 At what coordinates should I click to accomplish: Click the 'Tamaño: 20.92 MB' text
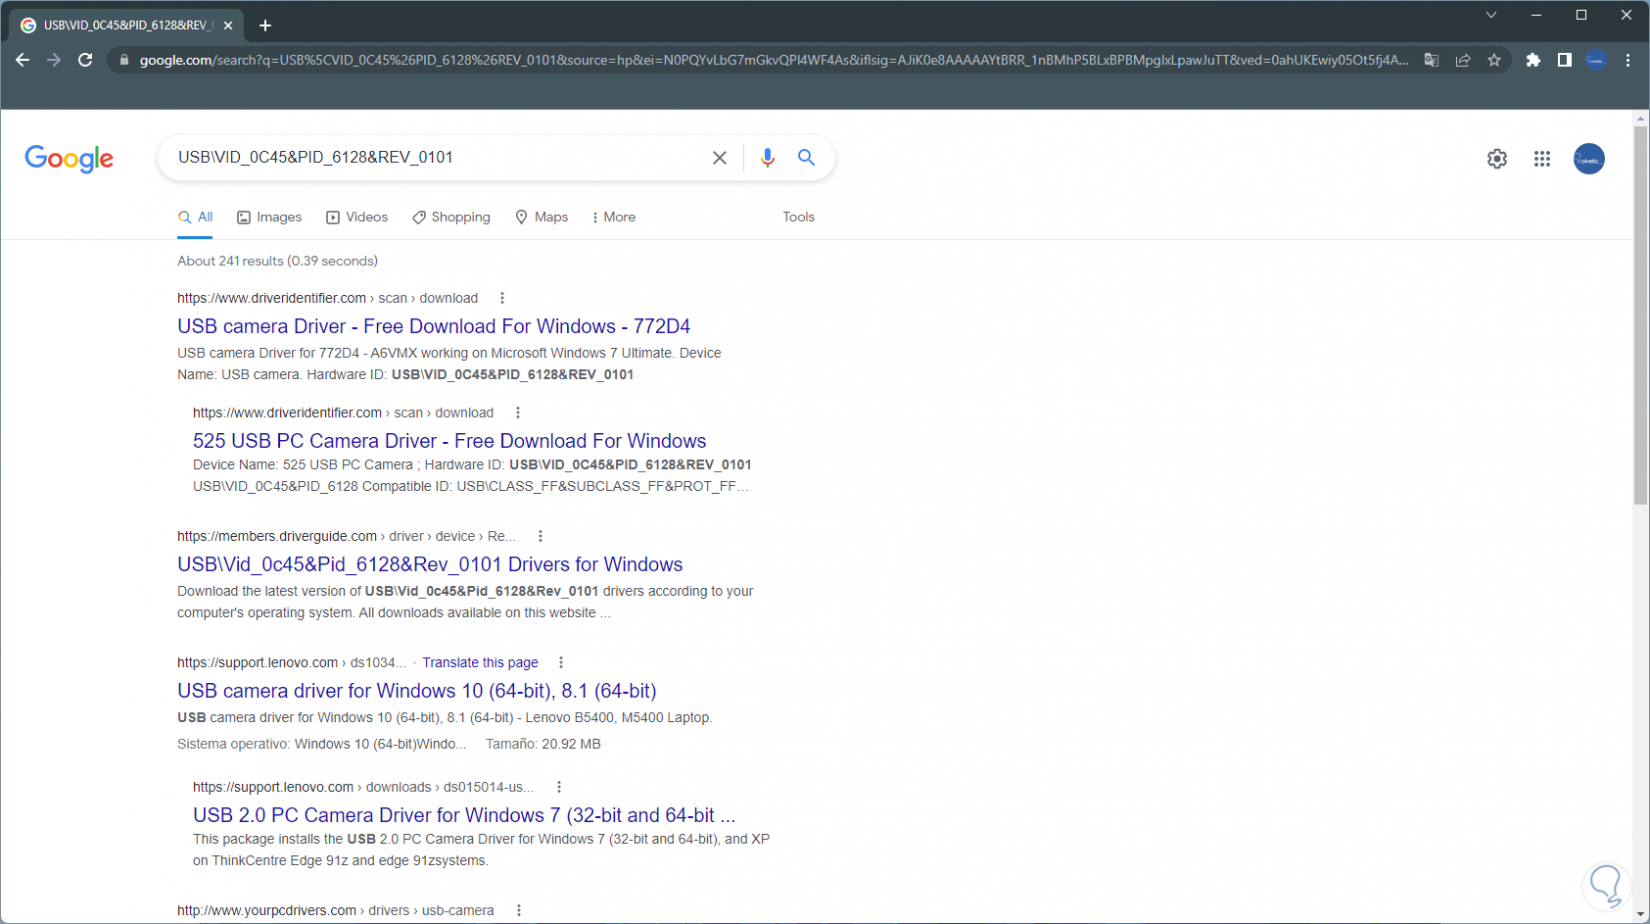(543, 744)
